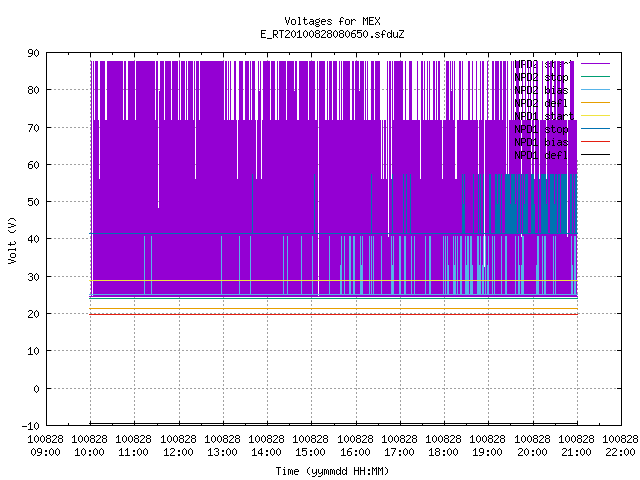Click the x-axis time label '22:00'
Viewport: 640px width, 480px height.
pyautogui.click(x=621, y=453)
